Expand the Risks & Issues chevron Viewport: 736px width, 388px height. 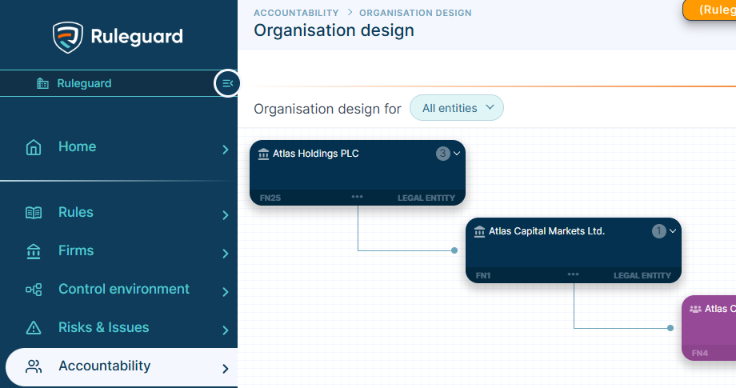tap(225, 330)
